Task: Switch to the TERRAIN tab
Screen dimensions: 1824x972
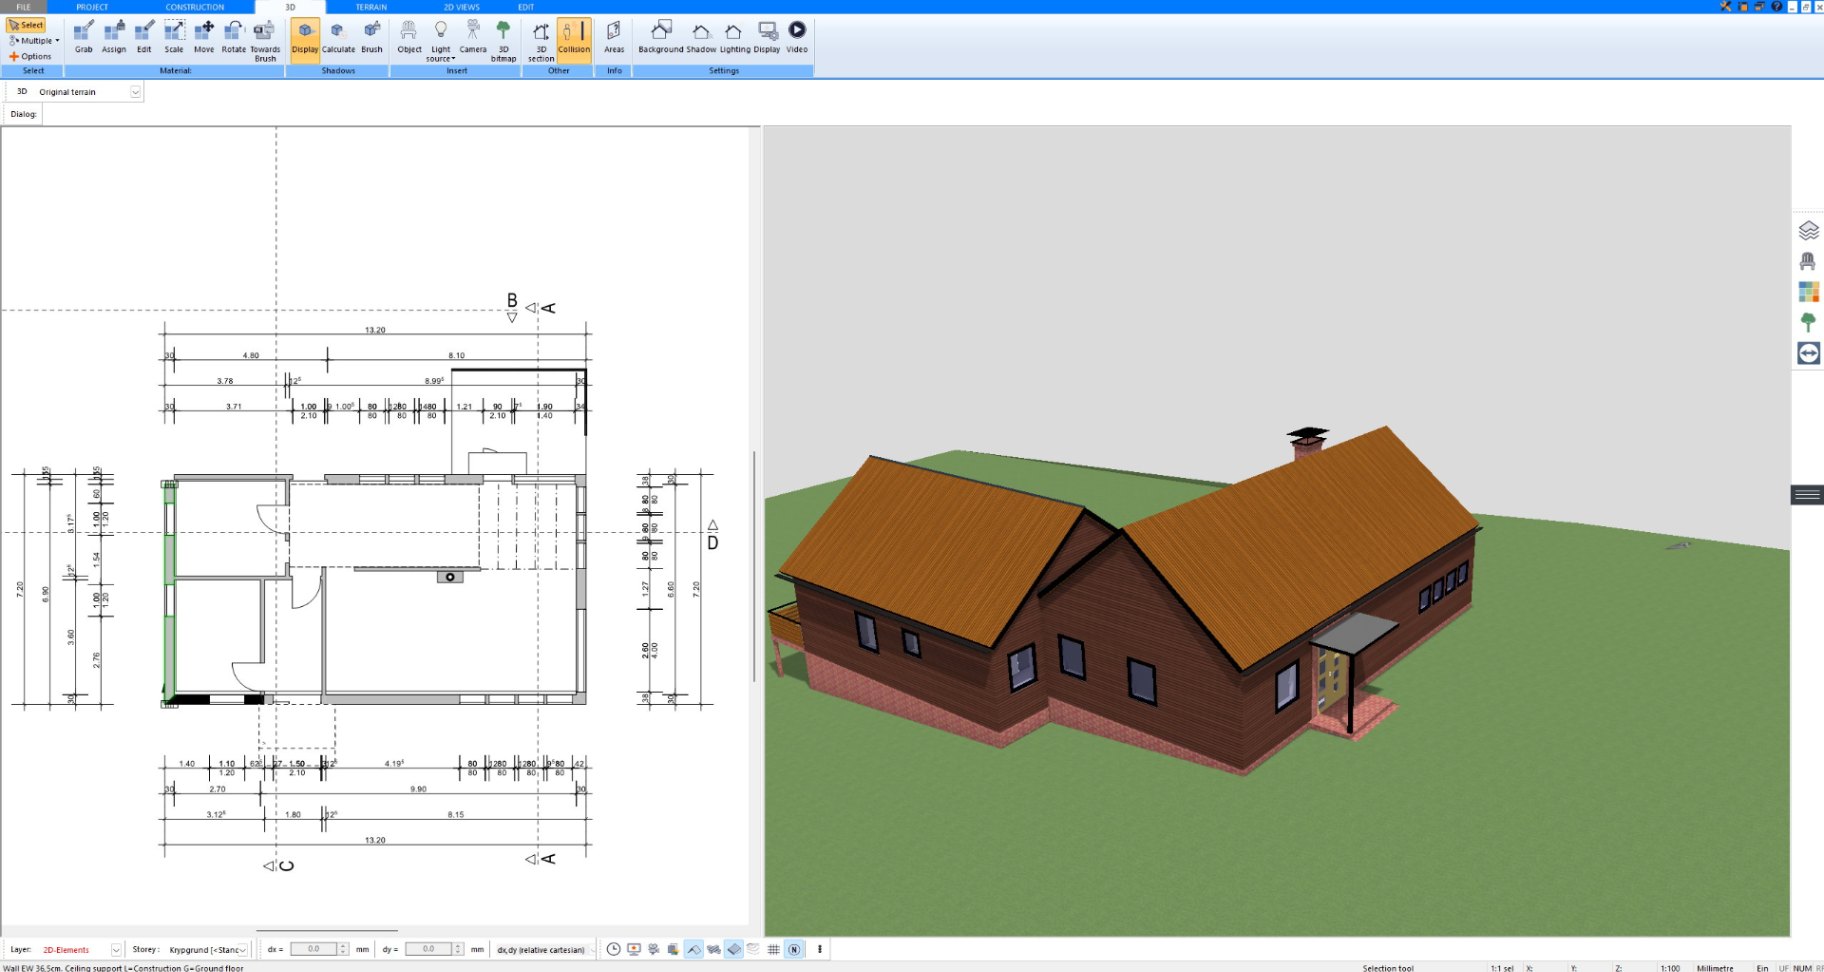Action: [371, 7]
